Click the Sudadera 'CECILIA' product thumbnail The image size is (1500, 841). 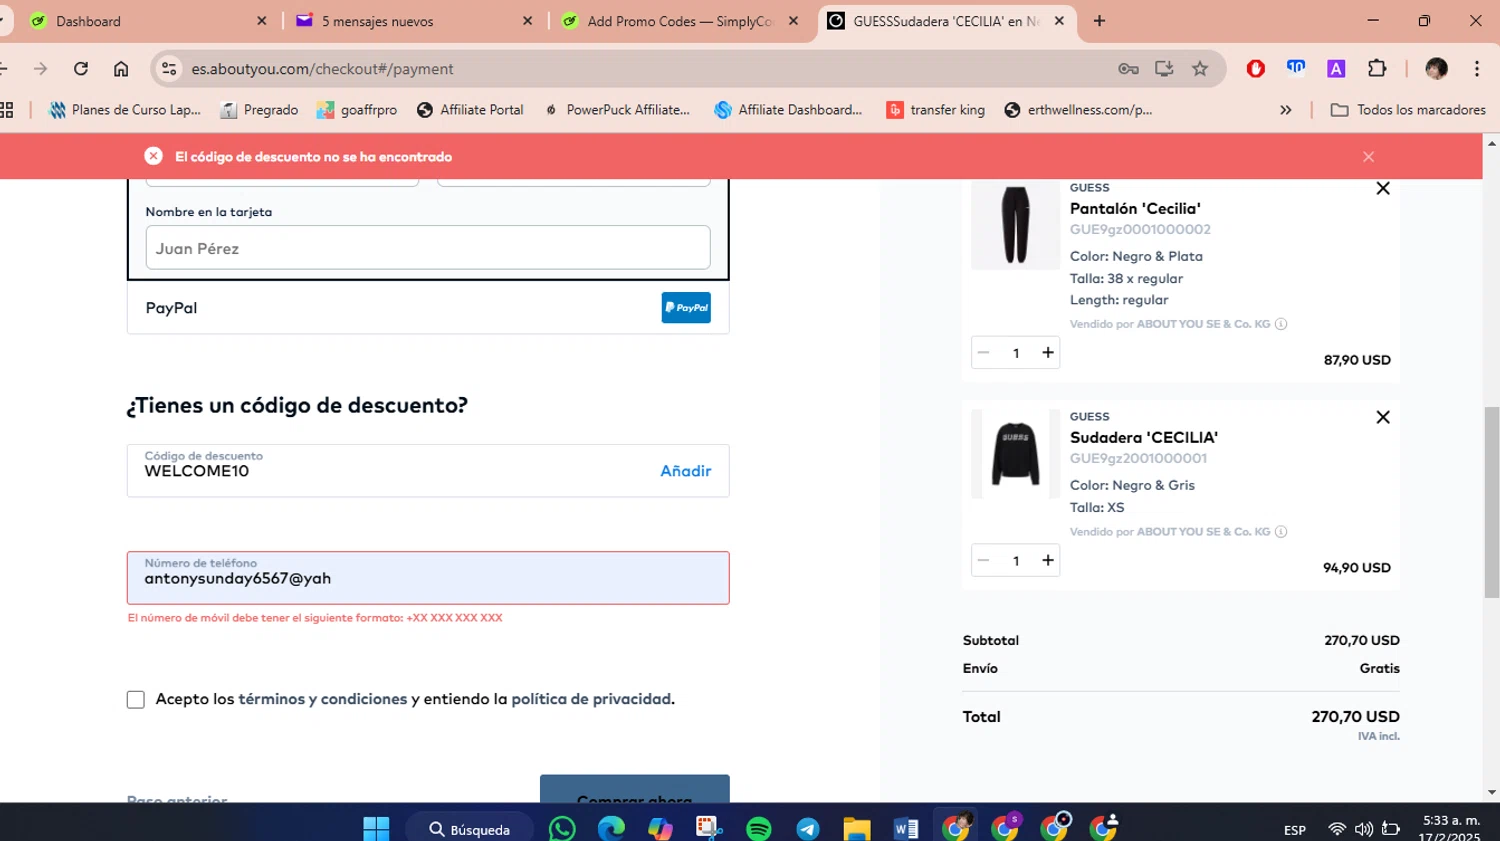(x=1015, y=454)
